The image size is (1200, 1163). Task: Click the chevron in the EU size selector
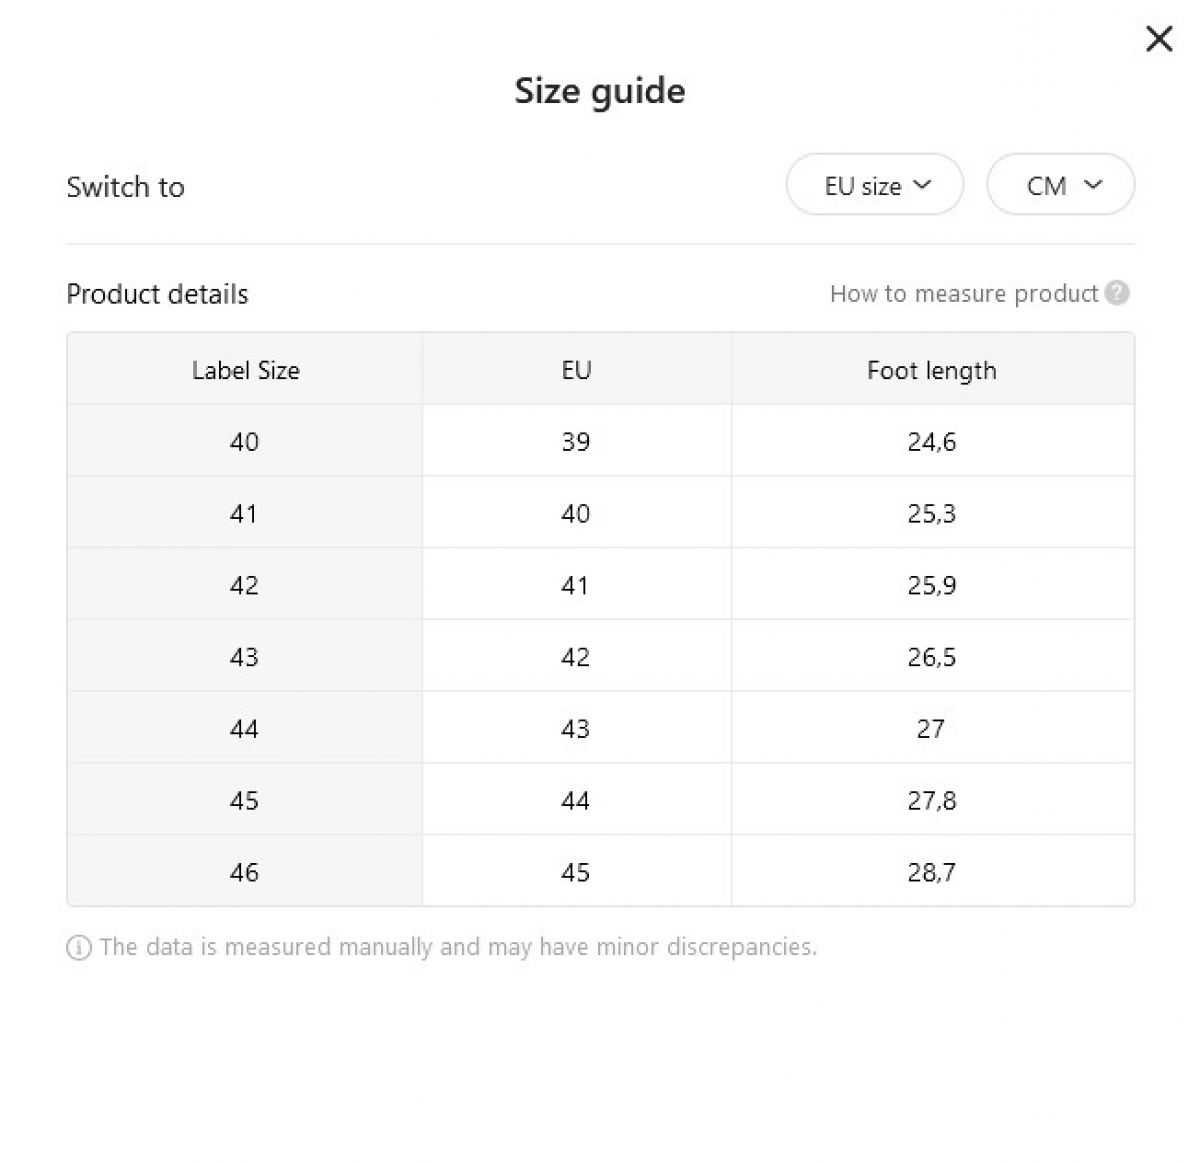(923, 184)
